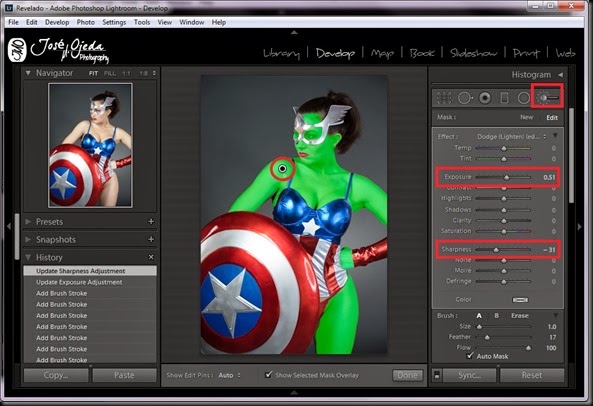Screen dimensions: 593x406
Task: Click the Paste button
Action: [124, 375]
